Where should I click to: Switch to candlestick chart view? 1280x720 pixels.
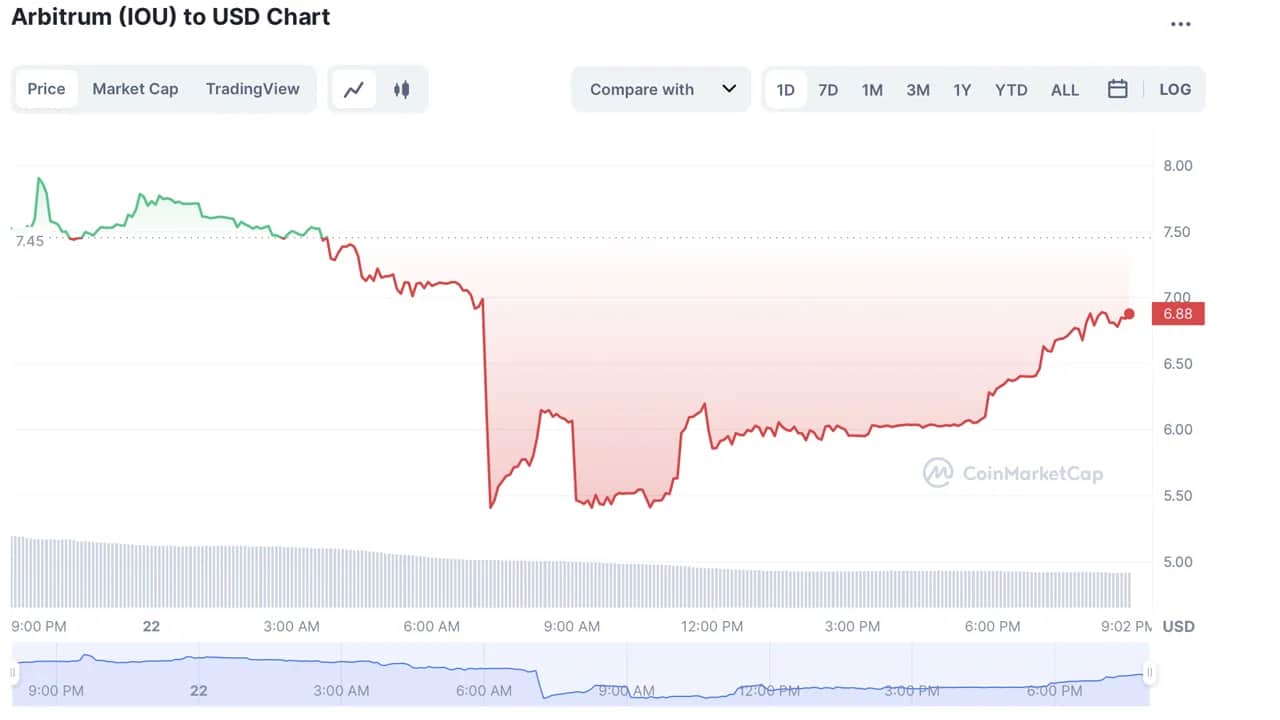tap(401, 89)
